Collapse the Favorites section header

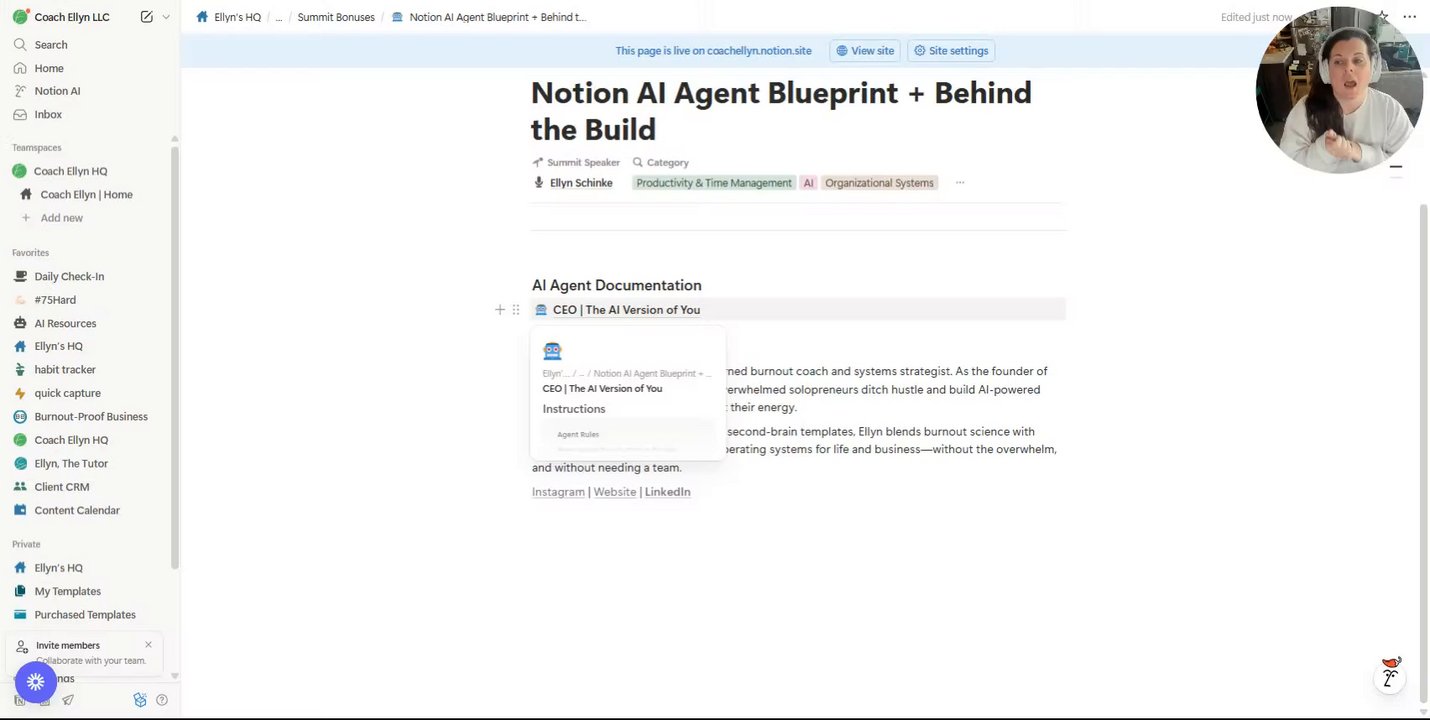[30, 253]
